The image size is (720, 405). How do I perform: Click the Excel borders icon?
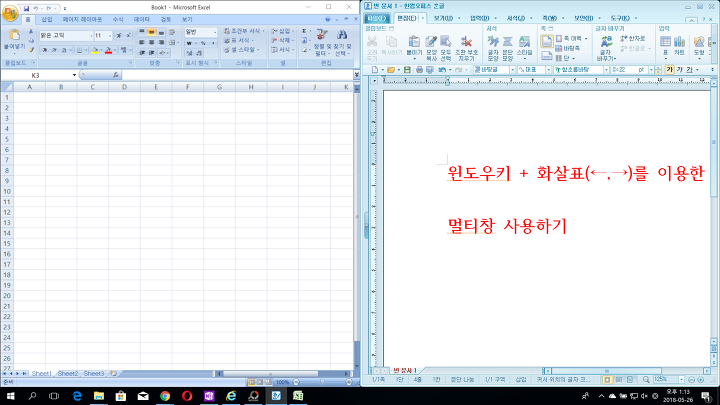click(x=79, y=50)
